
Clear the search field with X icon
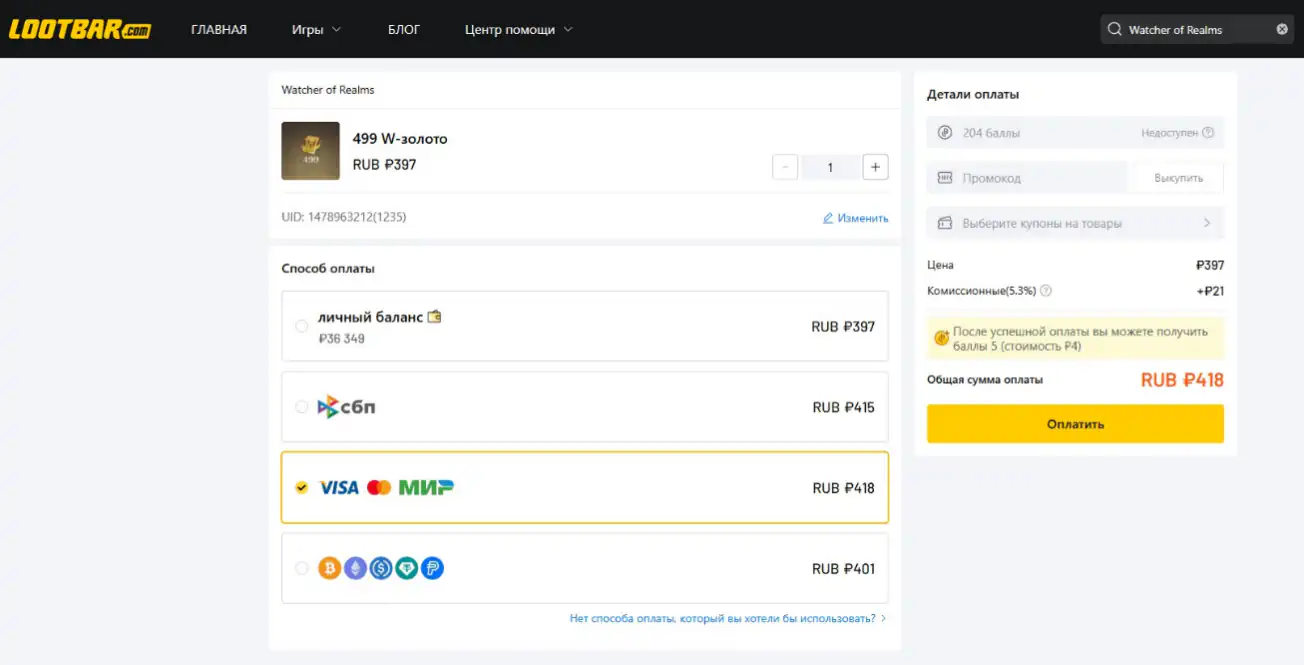[x=1282, y=29]
